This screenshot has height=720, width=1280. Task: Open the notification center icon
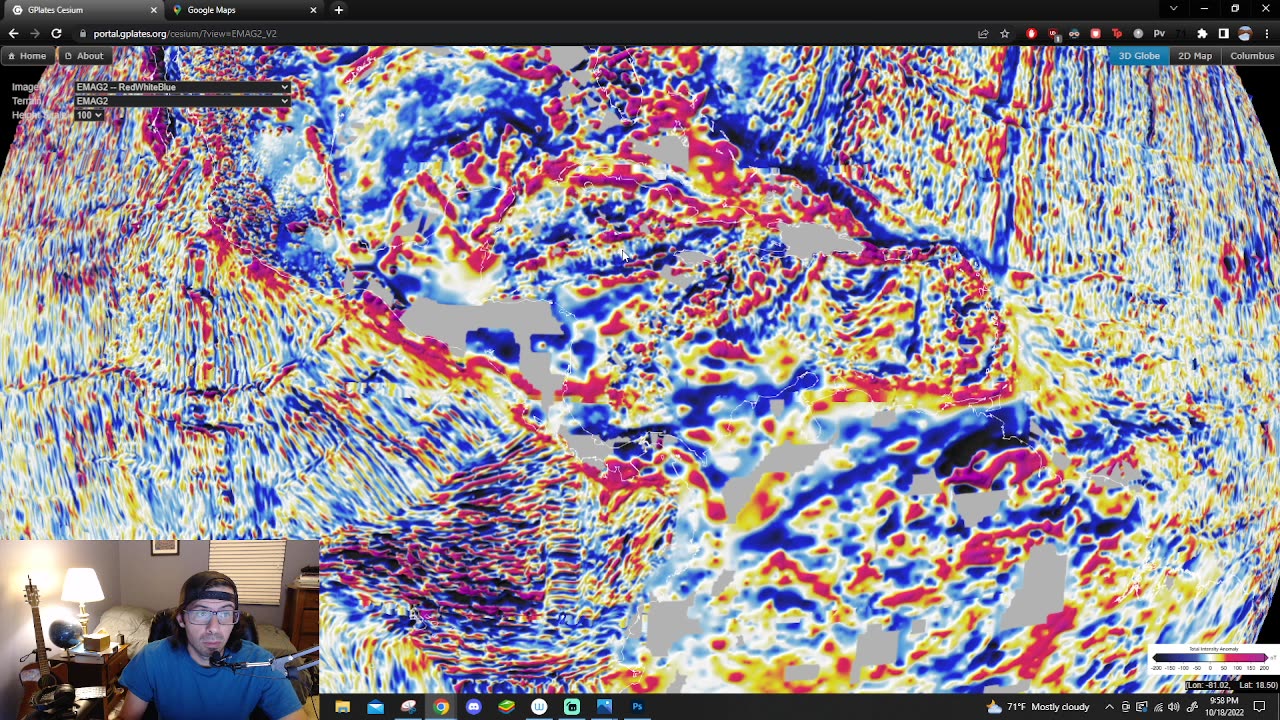point(1260,707)
